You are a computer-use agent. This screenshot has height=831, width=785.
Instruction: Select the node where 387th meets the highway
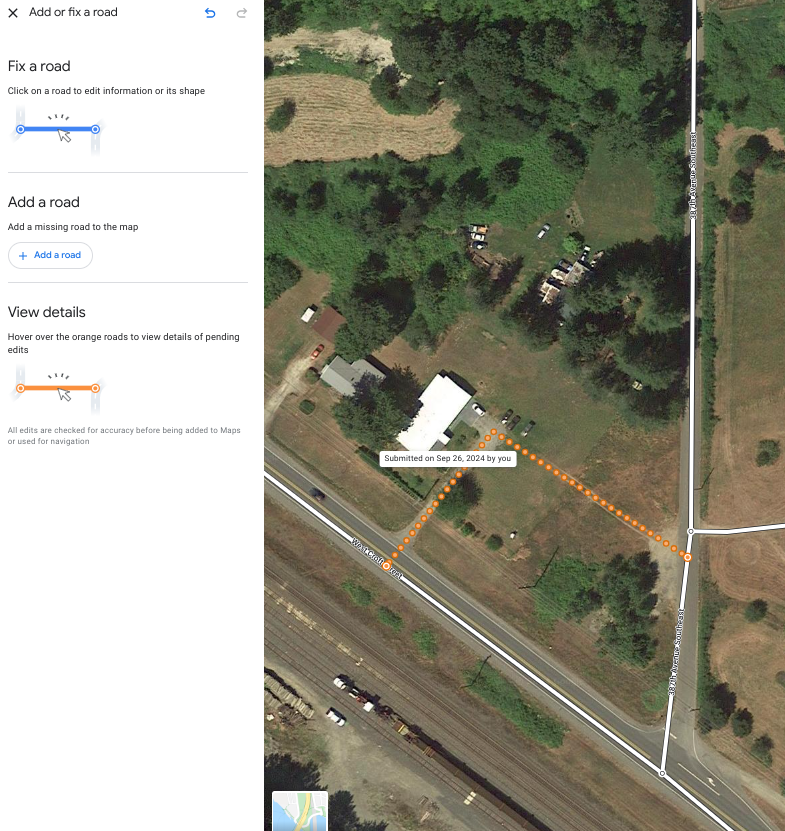point(662,773)
